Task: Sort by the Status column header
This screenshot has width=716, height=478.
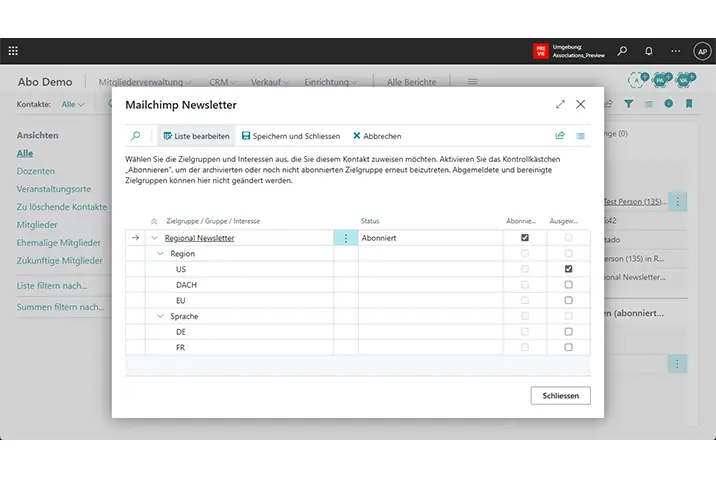Action: 370,221
